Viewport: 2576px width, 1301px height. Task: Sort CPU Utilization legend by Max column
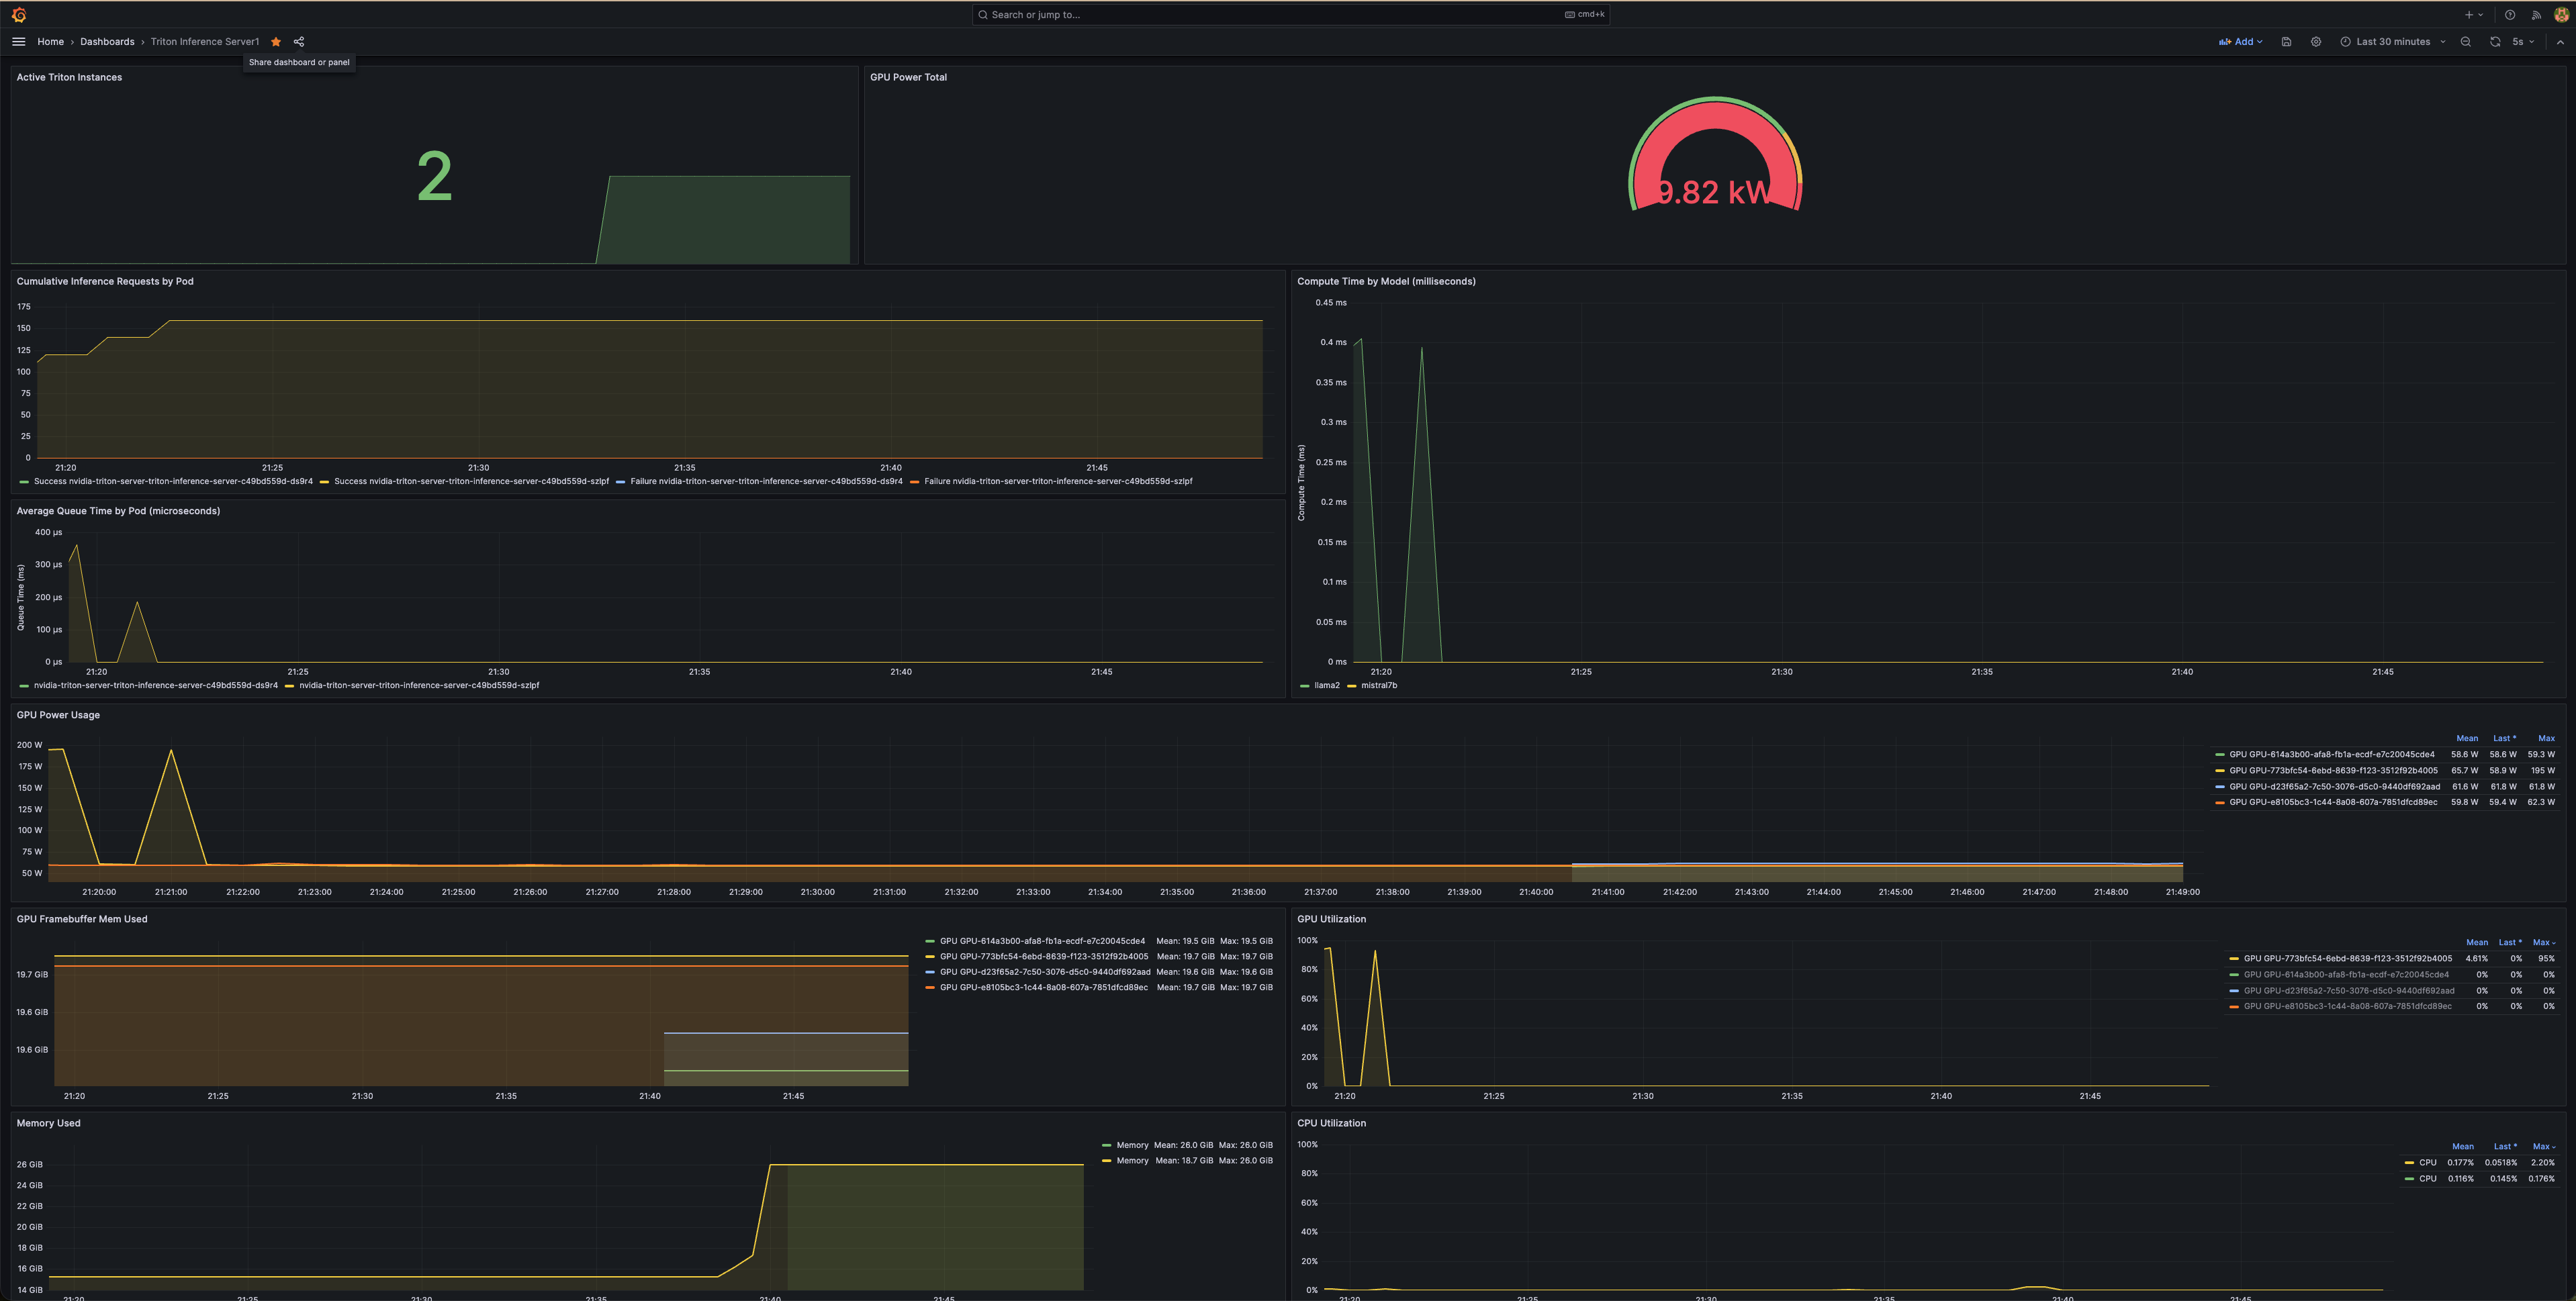(2543, 1147)
